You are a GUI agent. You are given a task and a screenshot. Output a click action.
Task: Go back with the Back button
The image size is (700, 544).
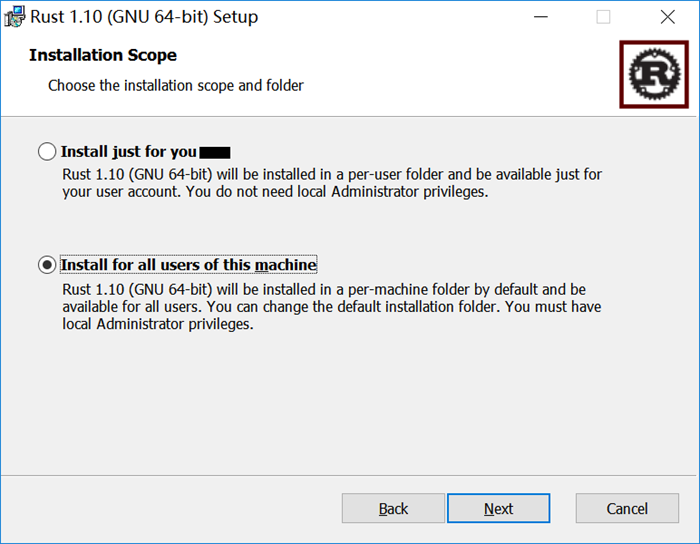click(x=393, y=508)
